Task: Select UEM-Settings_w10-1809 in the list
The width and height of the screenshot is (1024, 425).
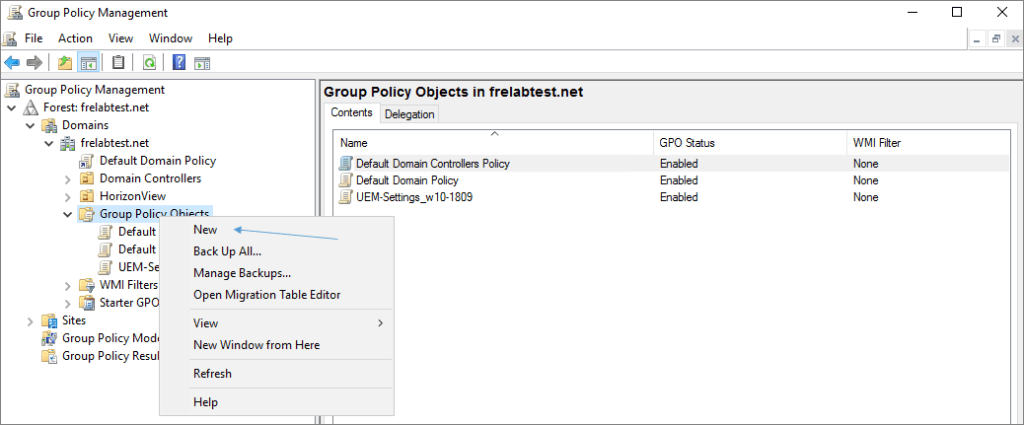Action: point(414,198)
